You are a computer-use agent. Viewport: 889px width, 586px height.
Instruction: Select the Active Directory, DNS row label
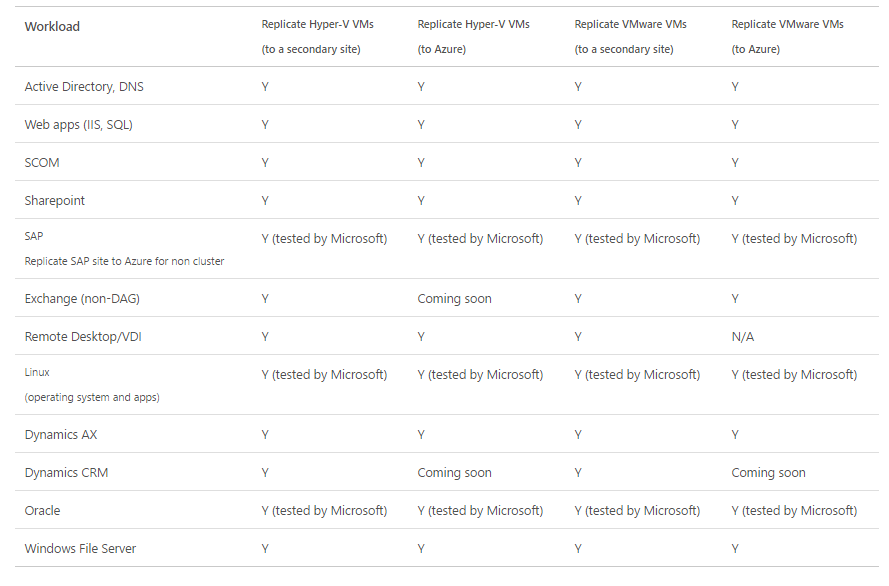84,87
